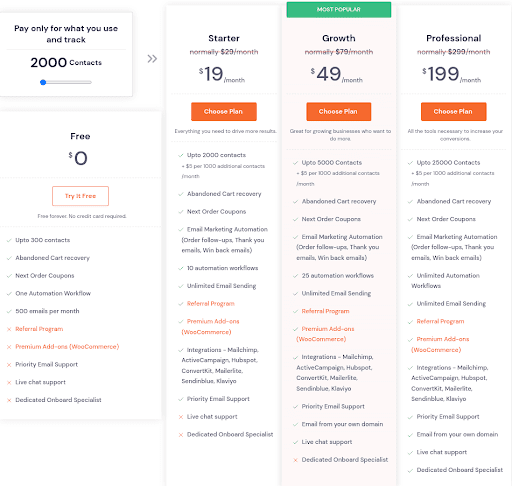Click the Try It Free button
Screen dimensions: 512x486
point(80,196)
